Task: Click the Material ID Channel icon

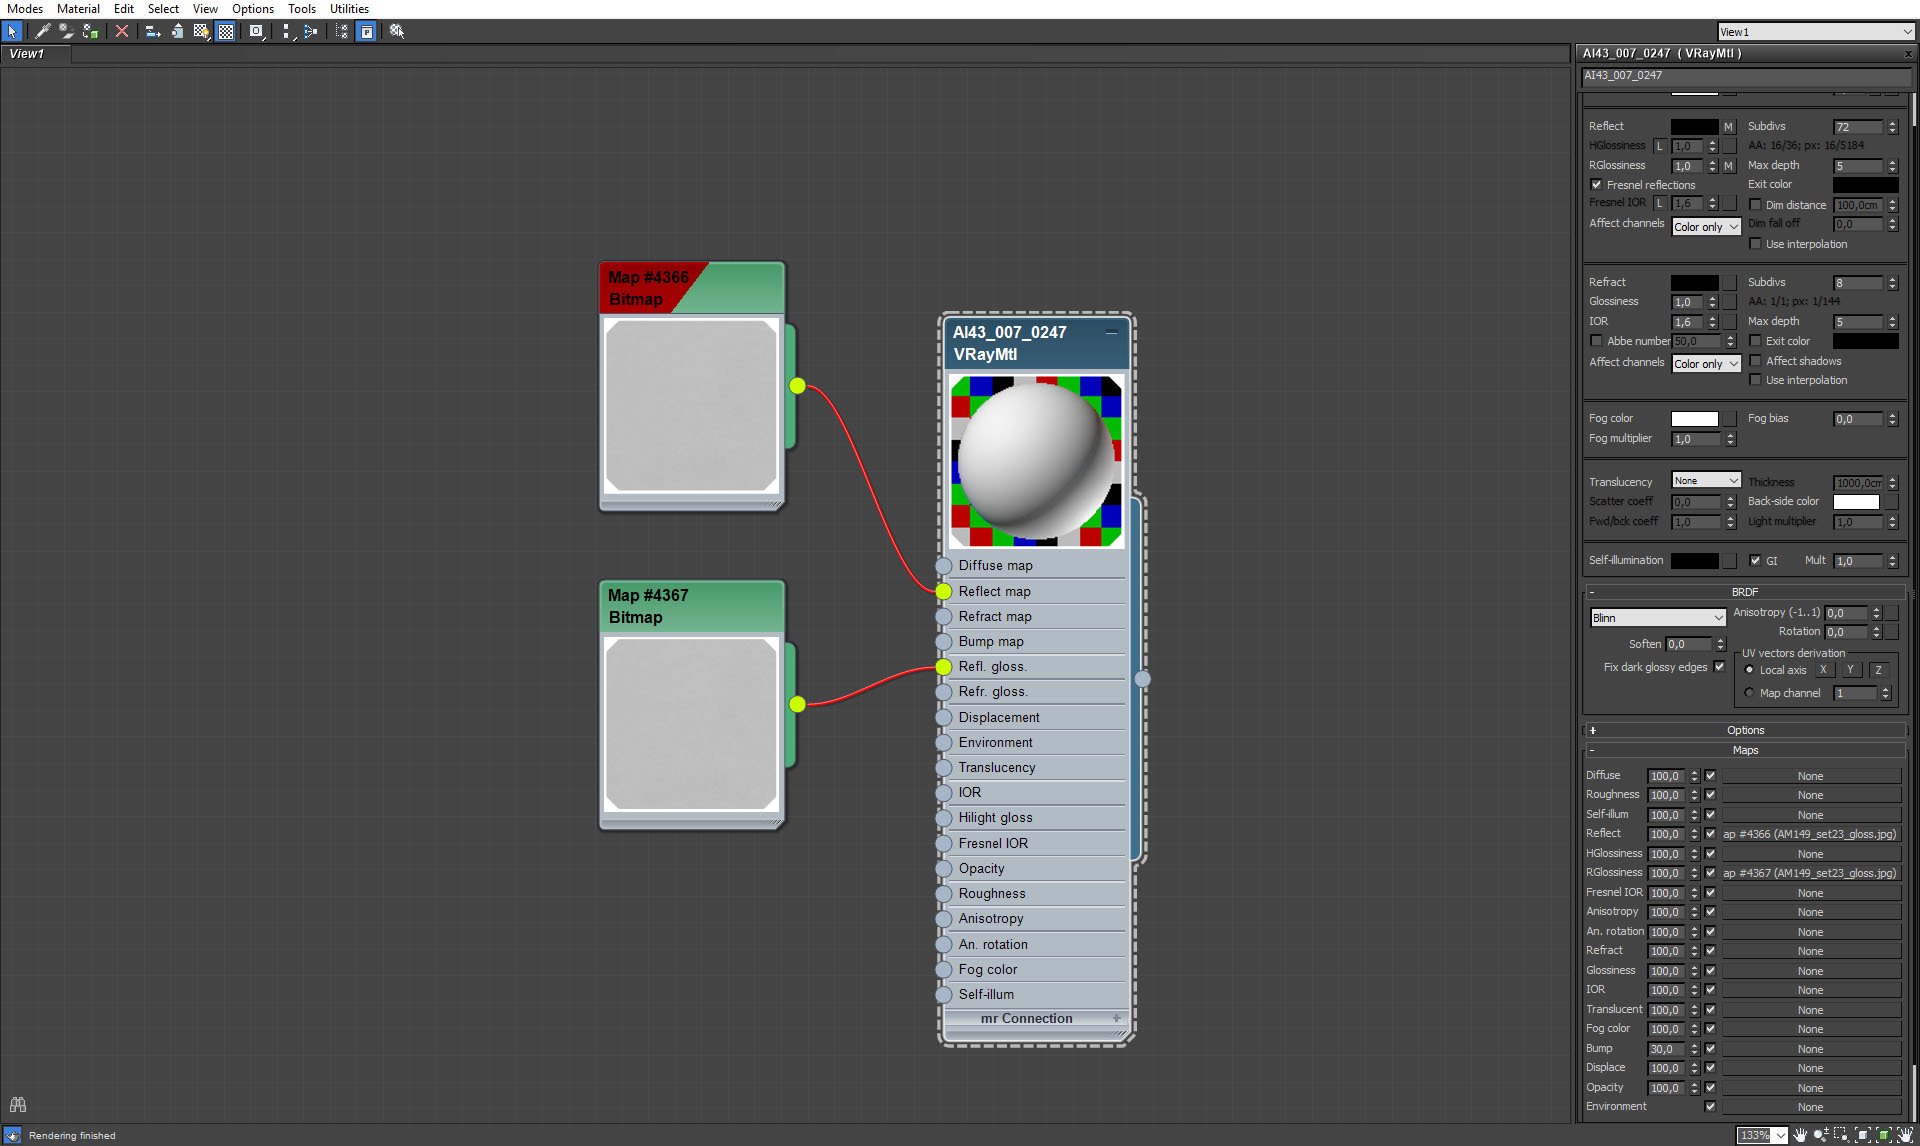Action: tap(257, 32)
